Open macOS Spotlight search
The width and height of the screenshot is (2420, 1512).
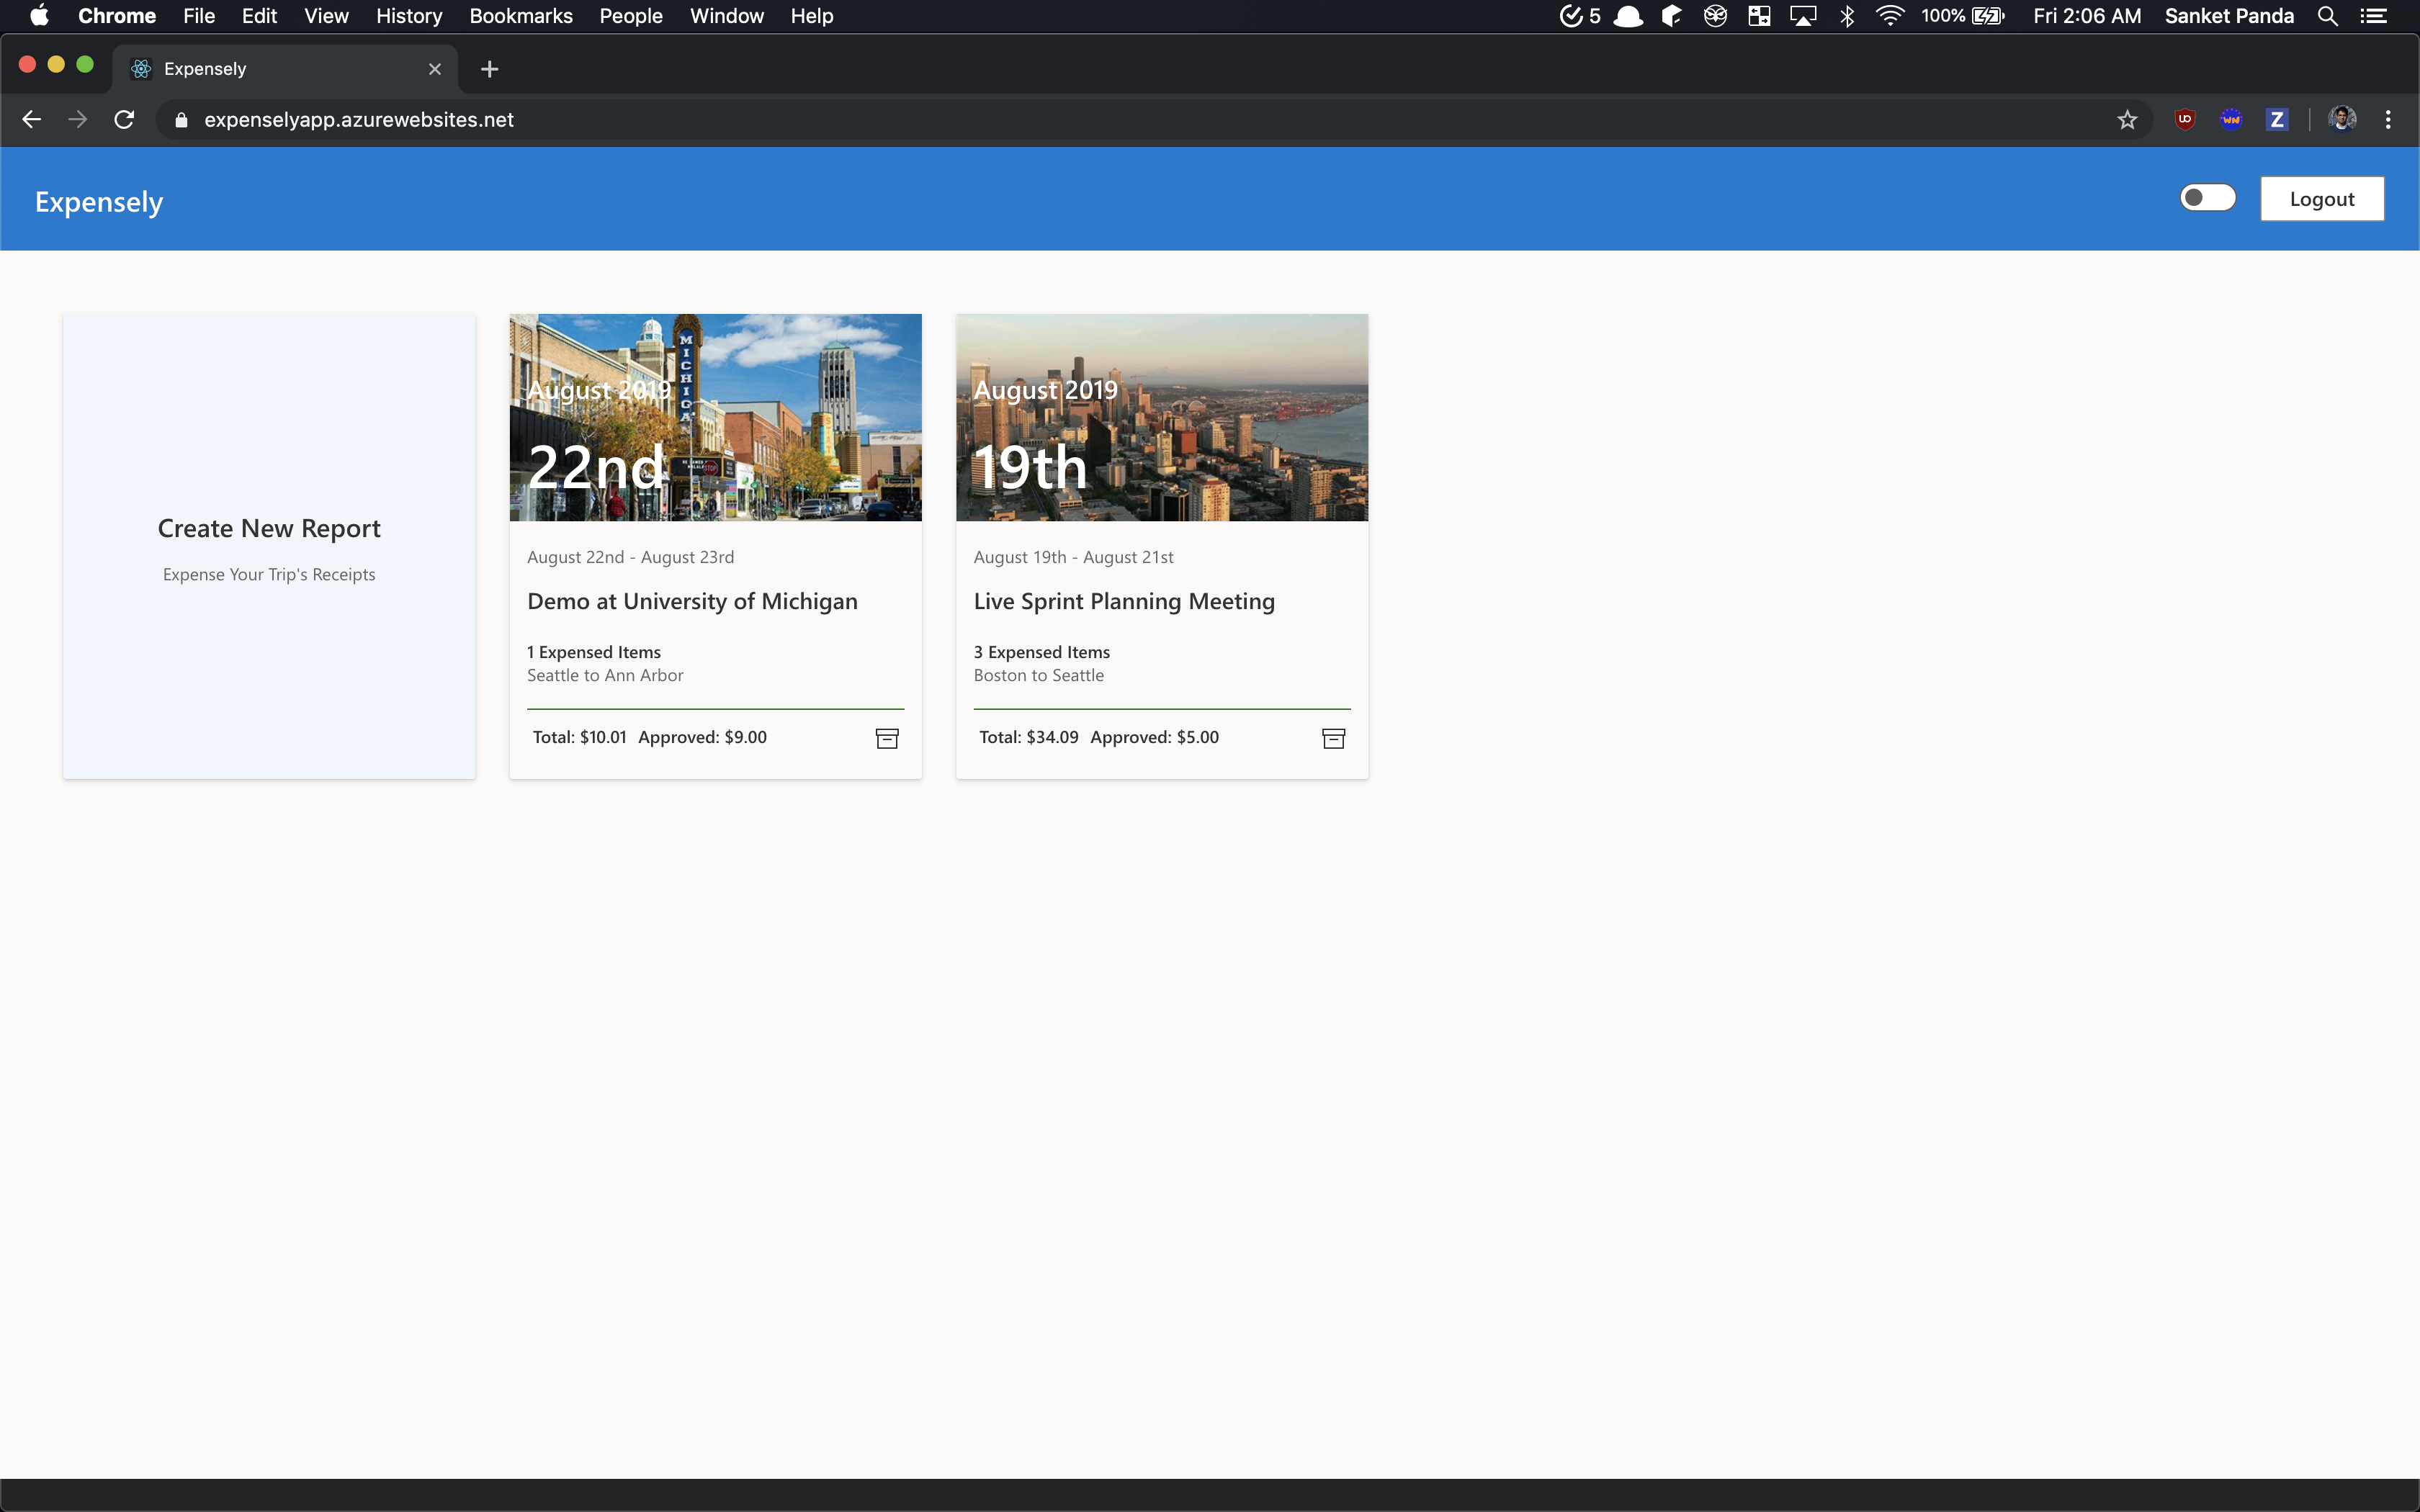click(x=2327, y=16)
